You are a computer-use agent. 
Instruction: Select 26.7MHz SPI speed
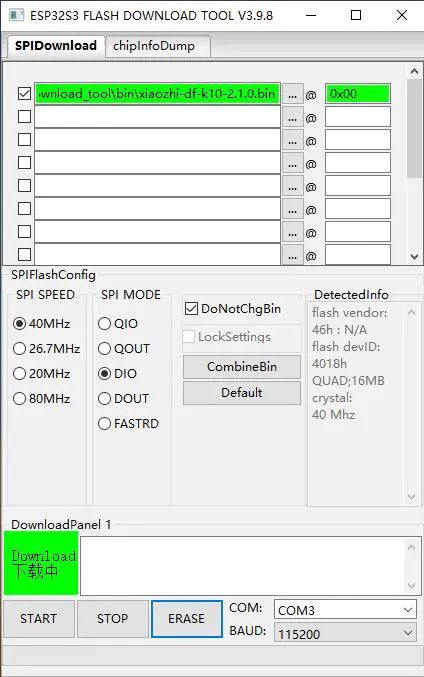pos(47,348)
